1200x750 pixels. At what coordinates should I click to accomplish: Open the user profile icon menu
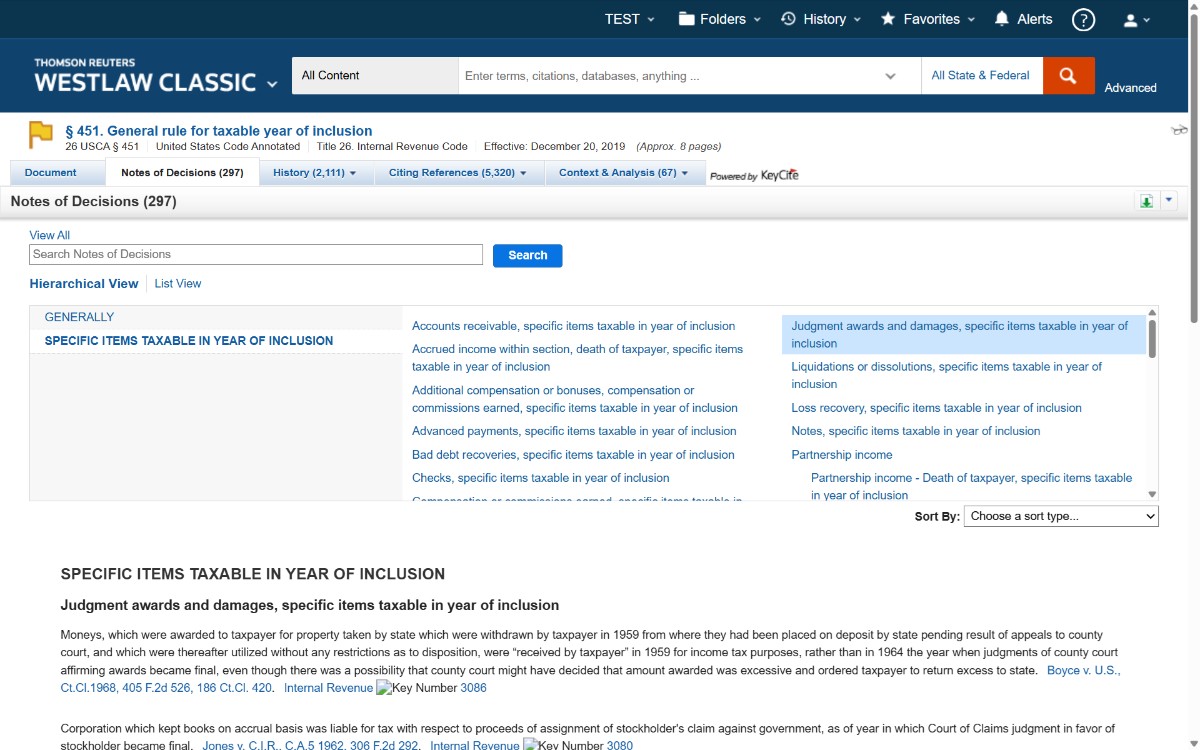point(1137,20)
